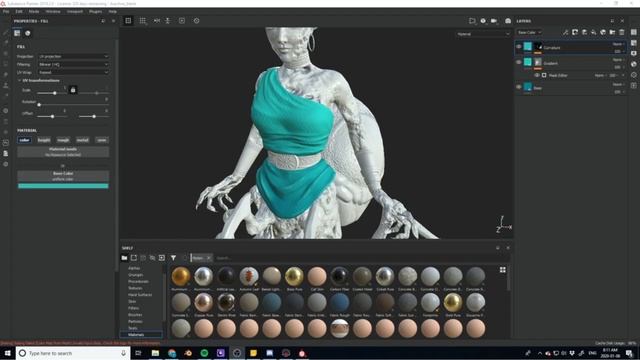Click the add folder icon in Layers toolbar
This screenshot has width=640, height=360.
click(612, 32)
